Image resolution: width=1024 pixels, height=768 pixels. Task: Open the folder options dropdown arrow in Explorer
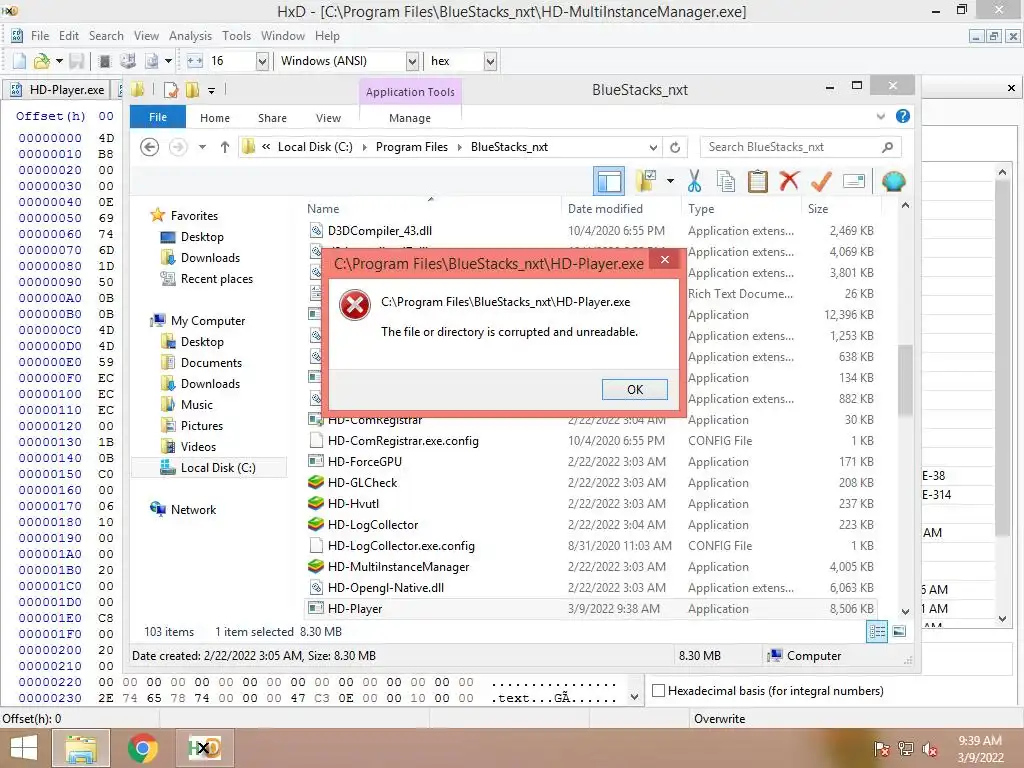tap(670, 181)
